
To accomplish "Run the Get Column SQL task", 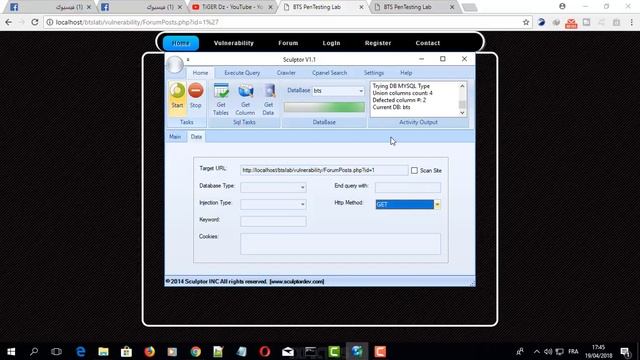I will [245, 99].
